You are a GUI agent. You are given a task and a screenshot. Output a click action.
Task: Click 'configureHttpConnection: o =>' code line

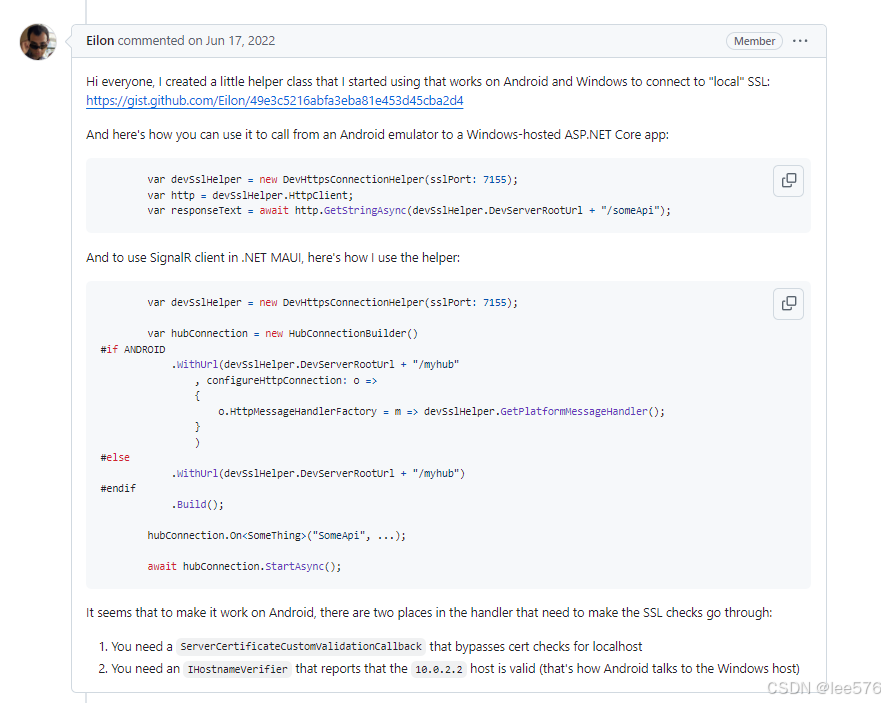pyautogui.click(x=286, y=381)
